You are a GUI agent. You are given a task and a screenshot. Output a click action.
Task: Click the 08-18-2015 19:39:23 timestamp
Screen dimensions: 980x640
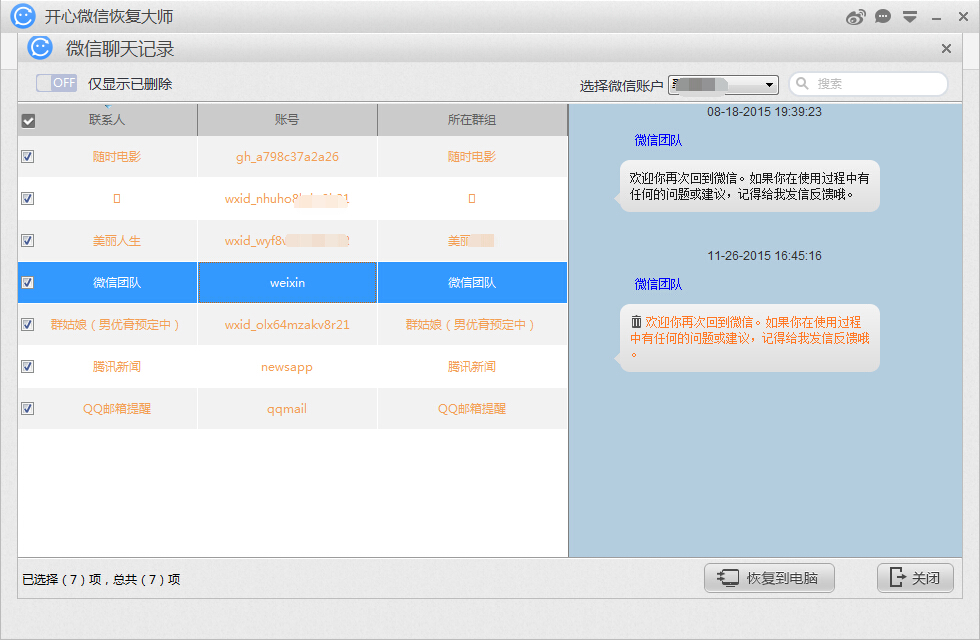click(764, 112)
